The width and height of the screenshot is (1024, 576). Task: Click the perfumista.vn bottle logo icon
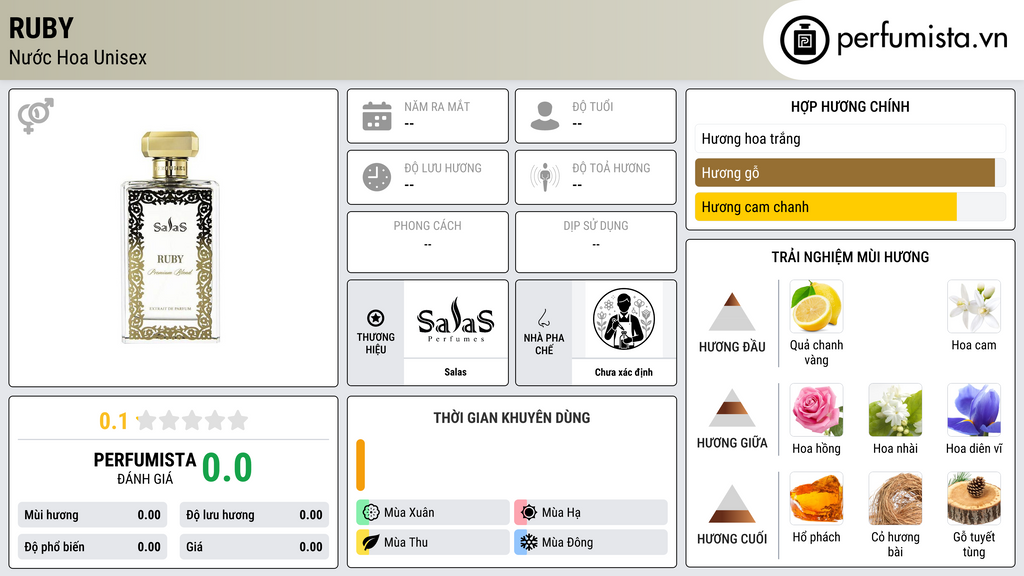click(x=804, y=40)
